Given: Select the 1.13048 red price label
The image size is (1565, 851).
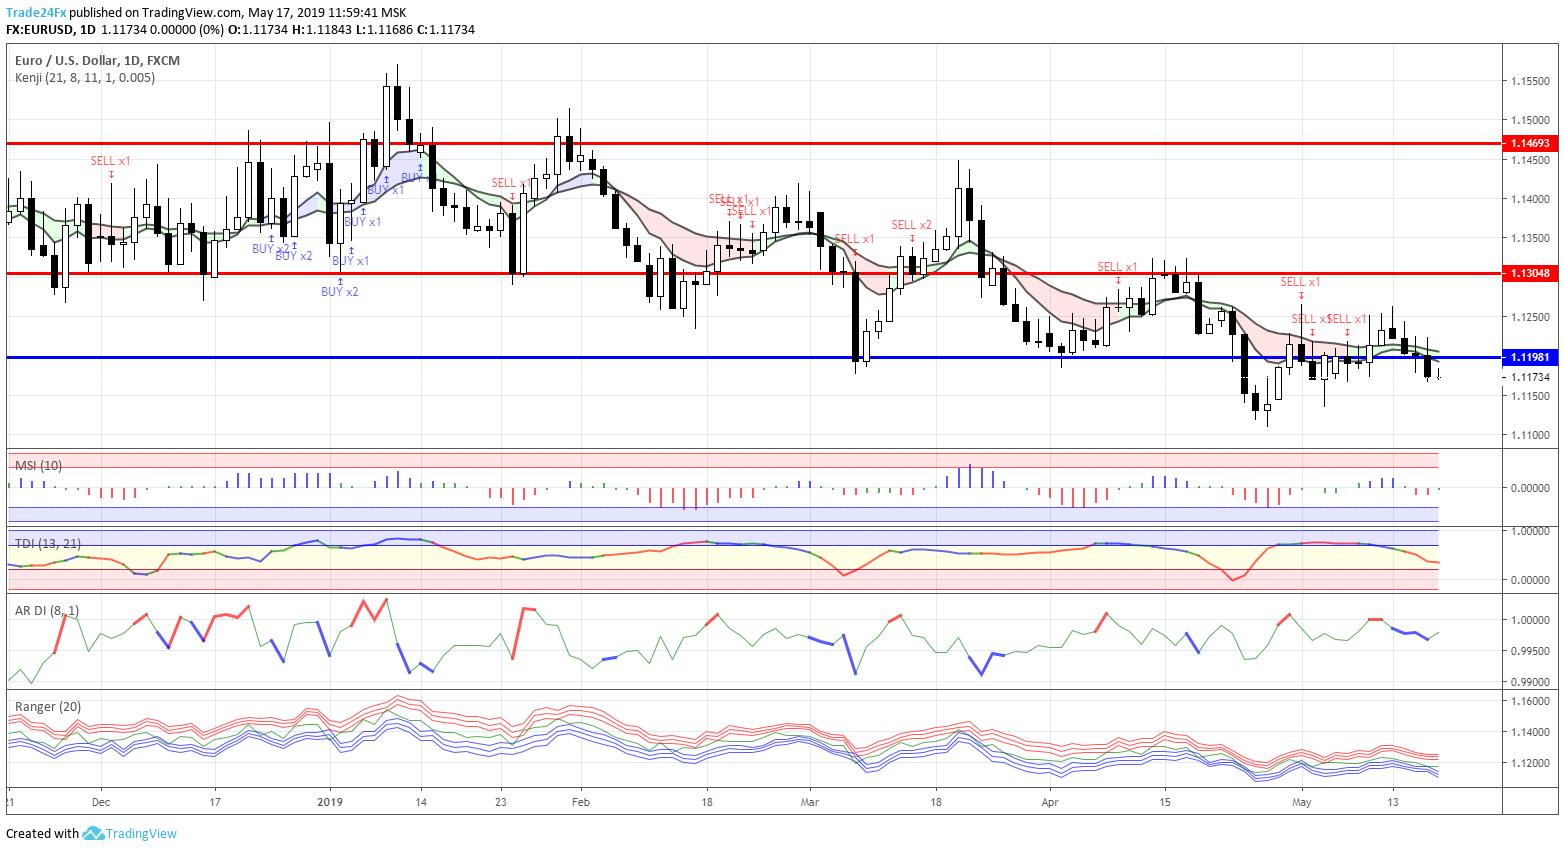Looking at the screenshot, I should (1530, 273).
